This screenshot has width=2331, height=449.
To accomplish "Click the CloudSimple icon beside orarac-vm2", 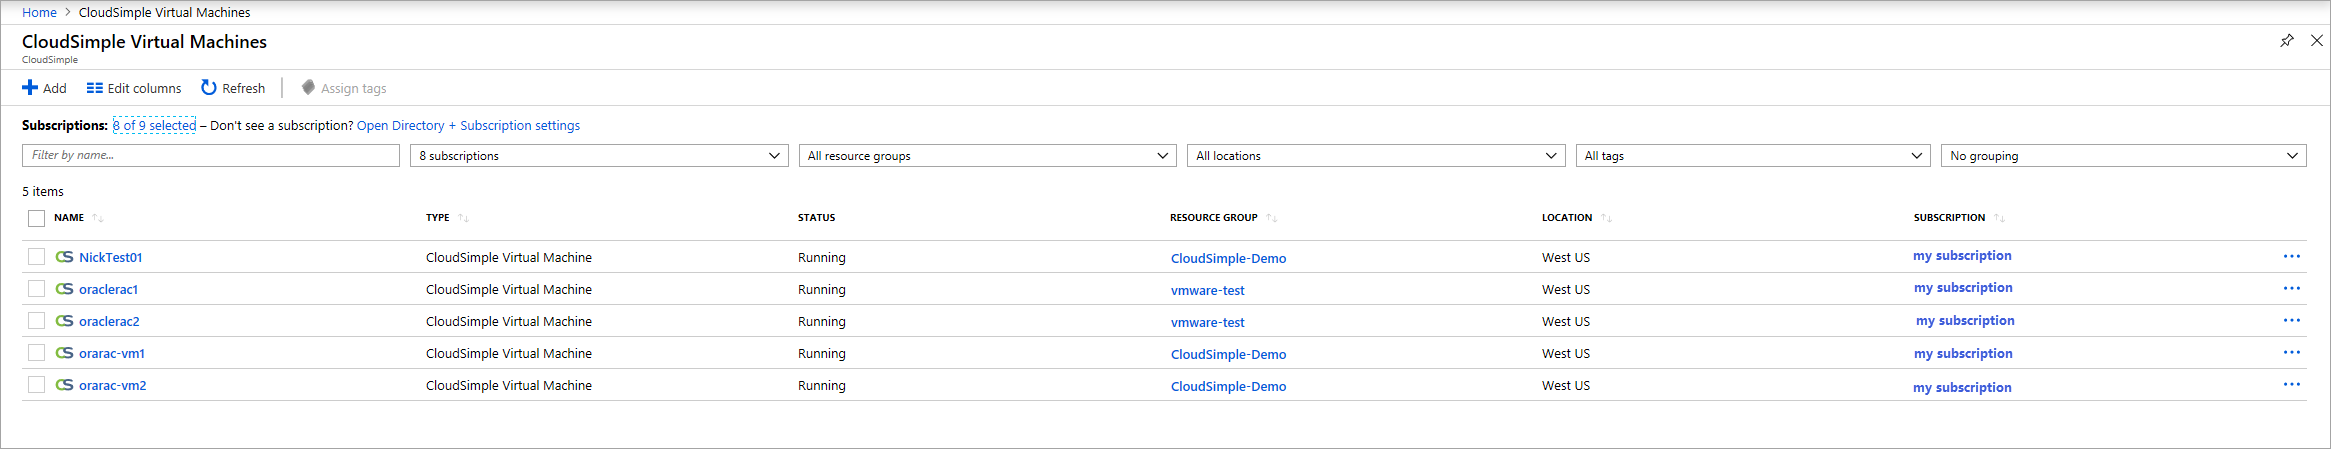I will point(65,385).
